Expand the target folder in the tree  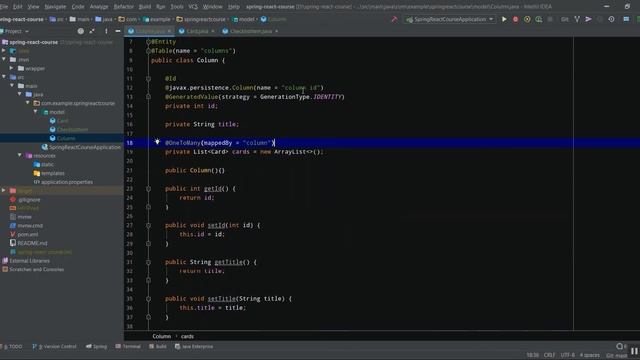pos(4,191)
